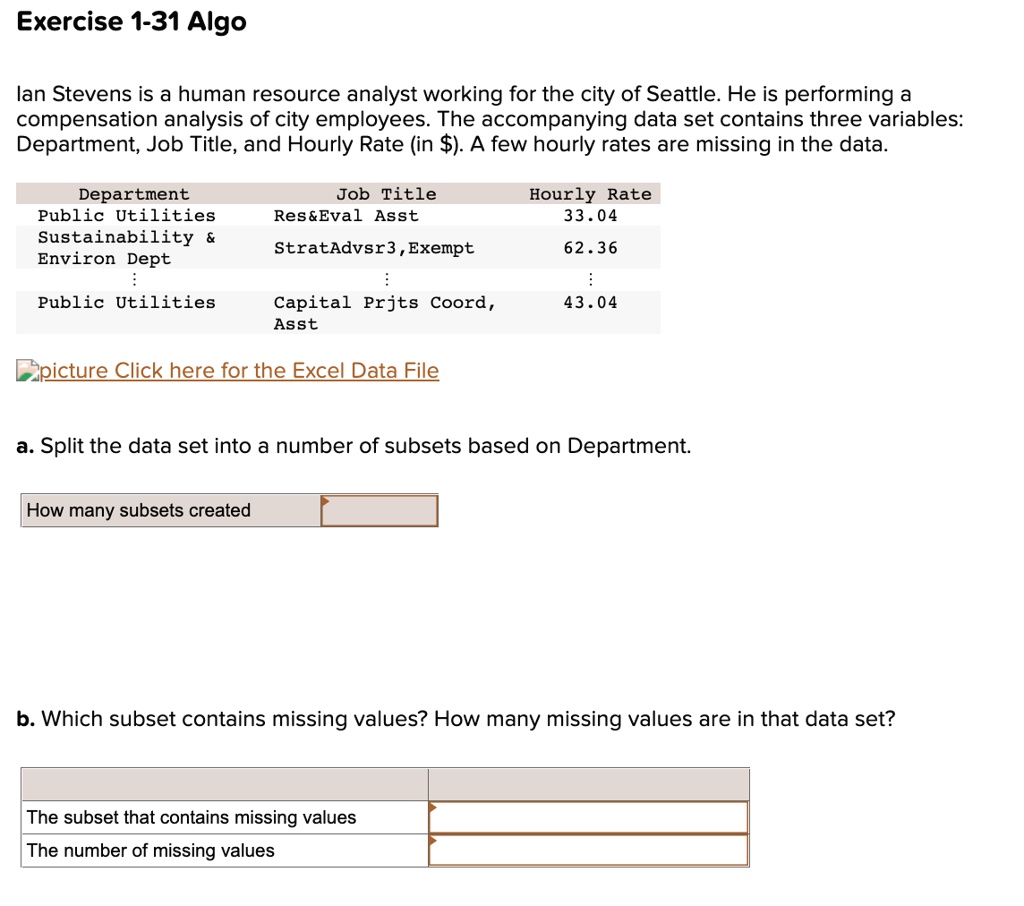
Task: Click the field for the subset containing missing values
Action: 589,816
